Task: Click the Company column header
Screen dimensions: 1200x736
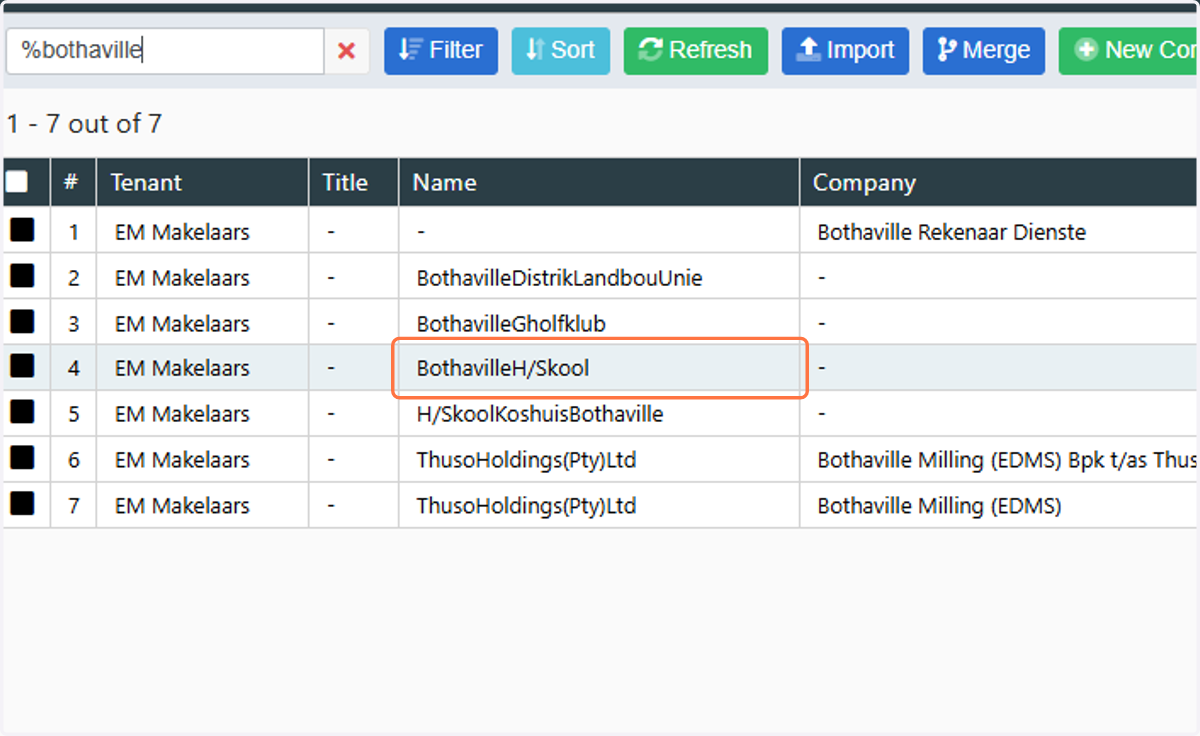Action: tap(864, 183)
